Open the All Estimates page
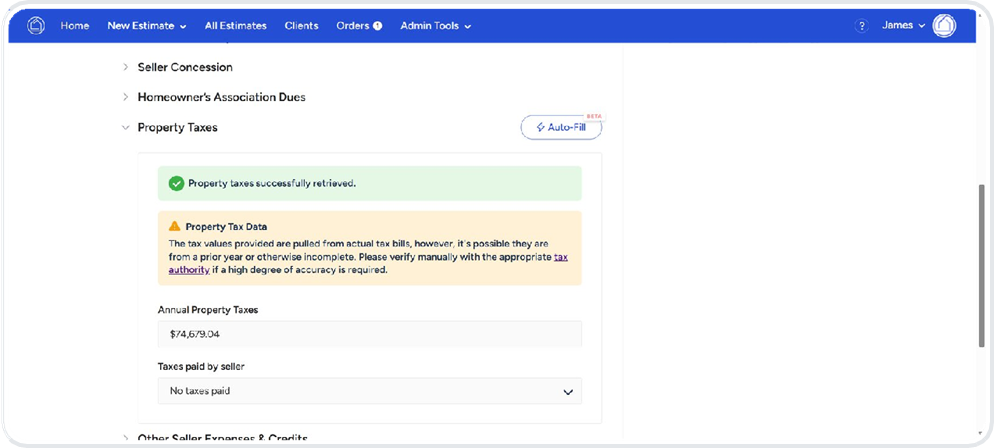Viewport: 994px width, 448px height. pos(235,26)
